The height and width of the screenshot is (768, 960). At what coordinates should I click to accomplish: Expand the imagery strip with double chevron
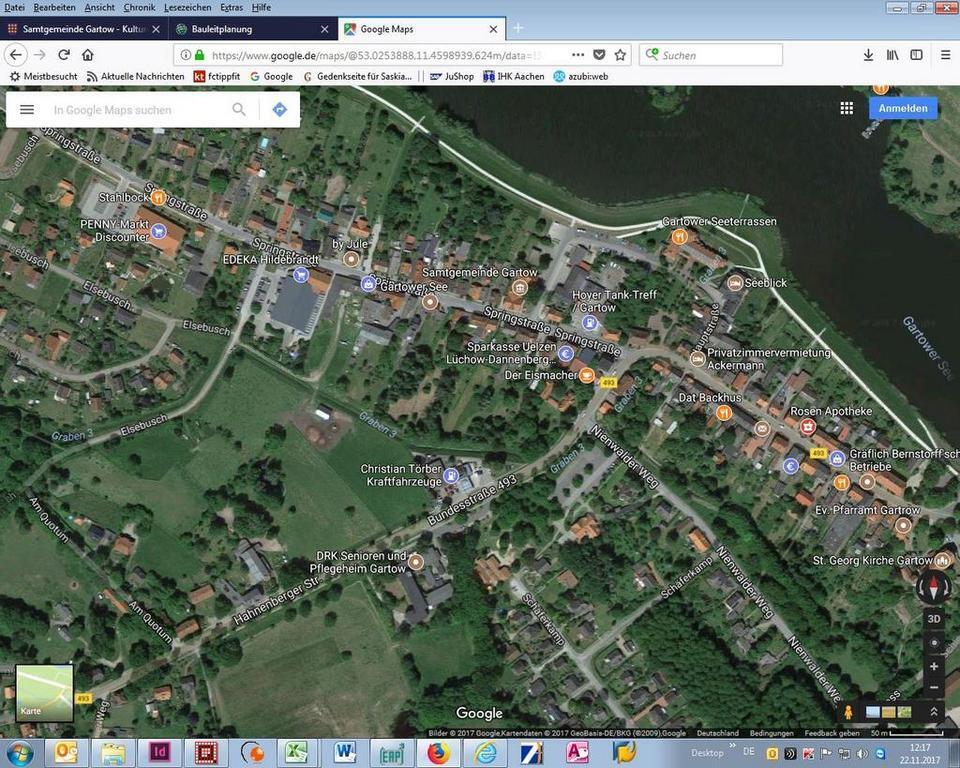point(934,712)
